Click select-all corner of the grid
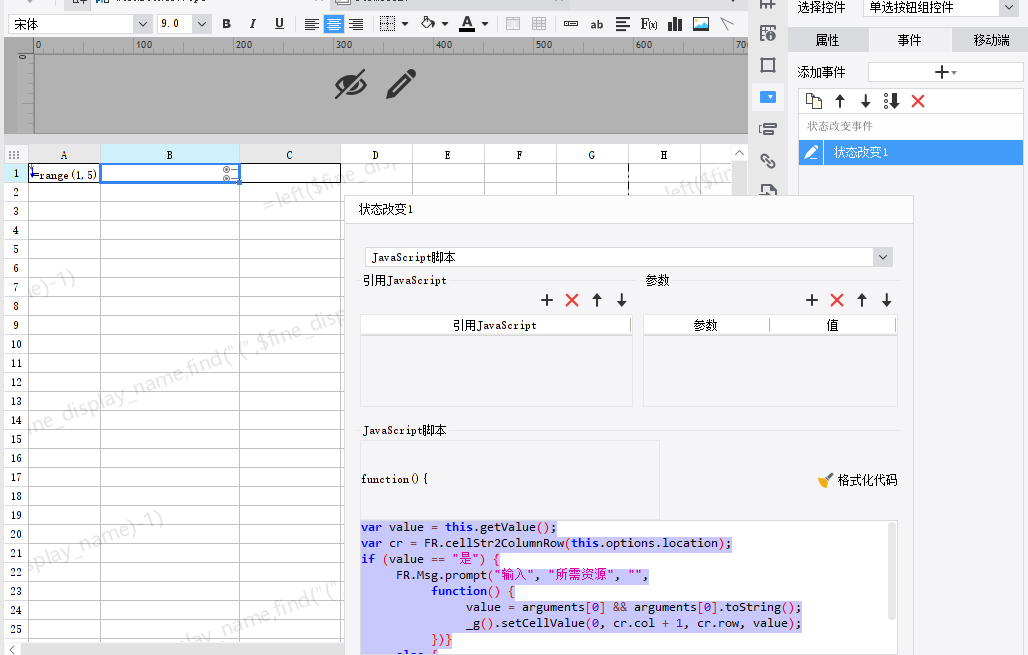 pyautogui.click(x=14, y=155)
